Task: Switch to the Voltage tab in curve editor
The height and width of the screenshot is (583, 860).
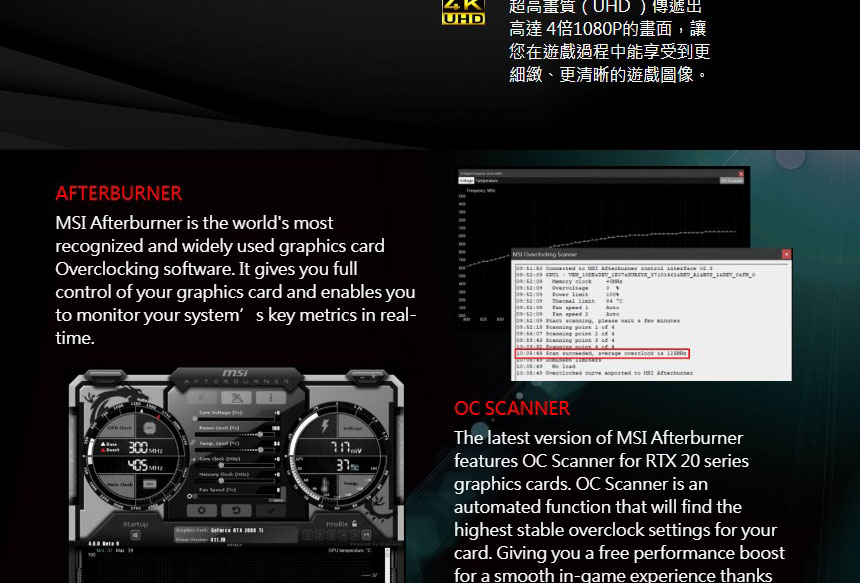Action: (x=466, y=180)
